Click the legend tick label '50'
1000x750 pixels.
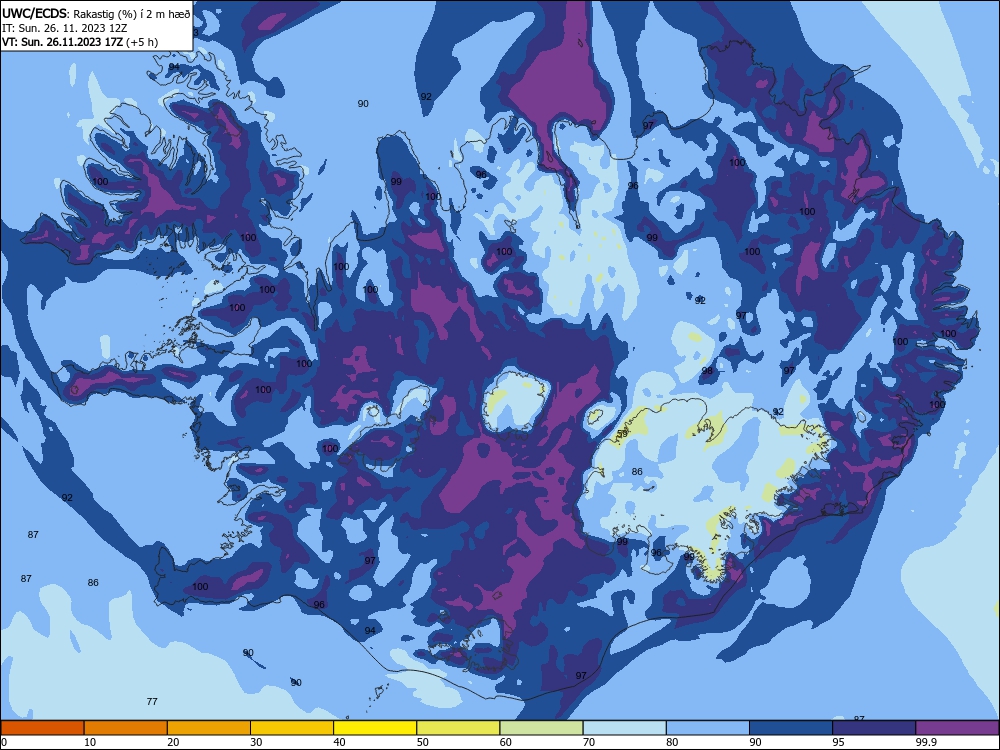(423, 742)
